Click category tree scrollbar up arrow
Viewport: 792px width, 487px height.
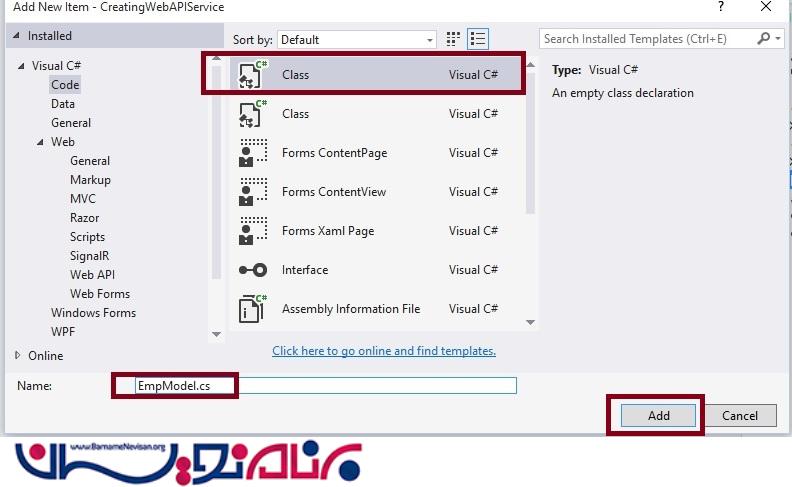217,59
